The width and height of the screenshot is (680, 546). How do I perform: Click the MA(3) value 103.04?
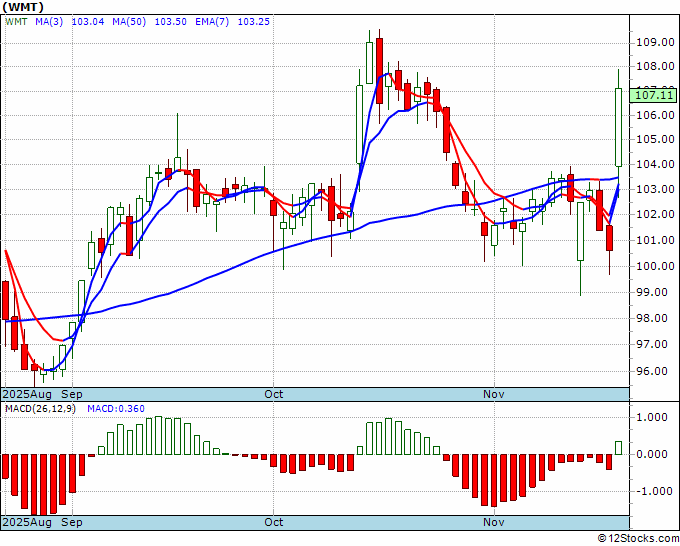(x=88, y=22)
